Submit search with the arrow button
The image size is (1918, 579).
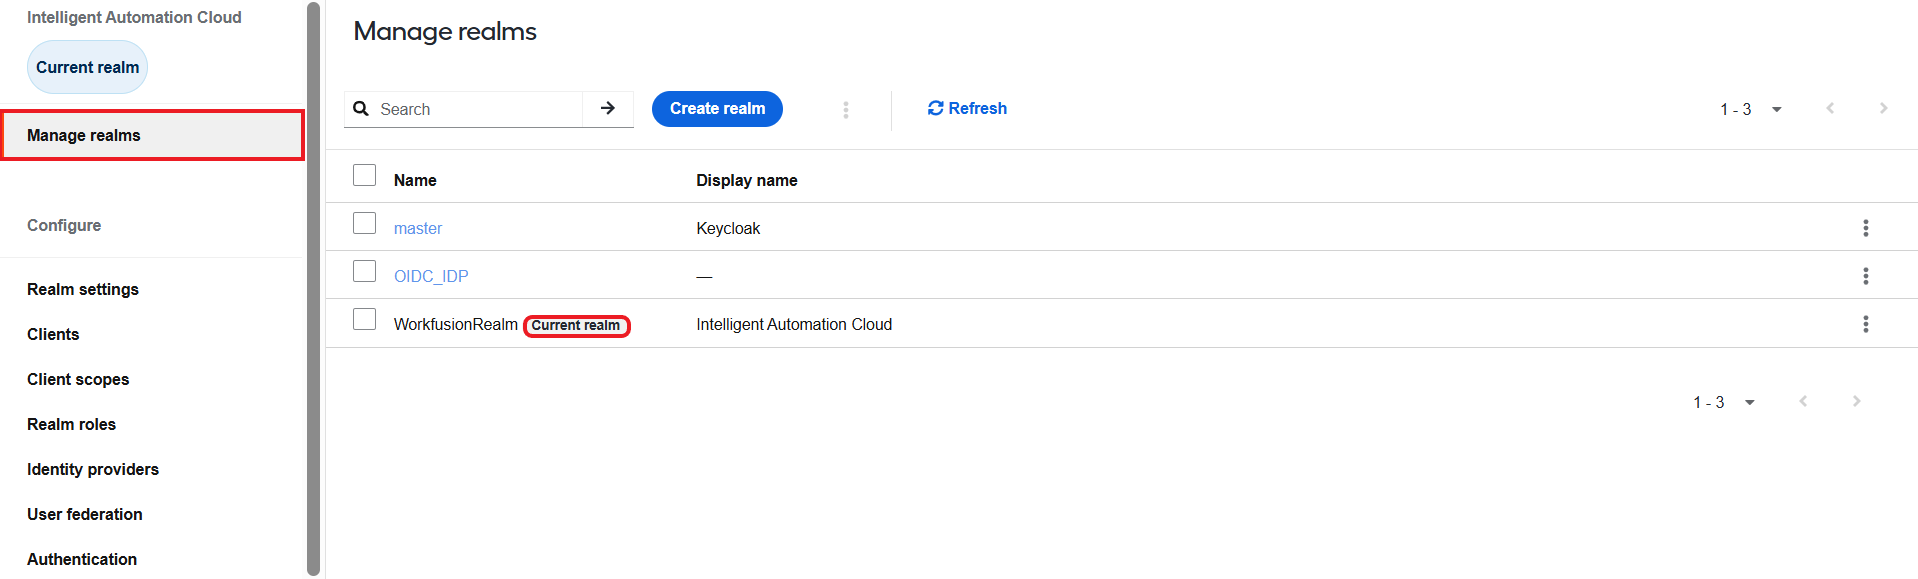[608, 109]
